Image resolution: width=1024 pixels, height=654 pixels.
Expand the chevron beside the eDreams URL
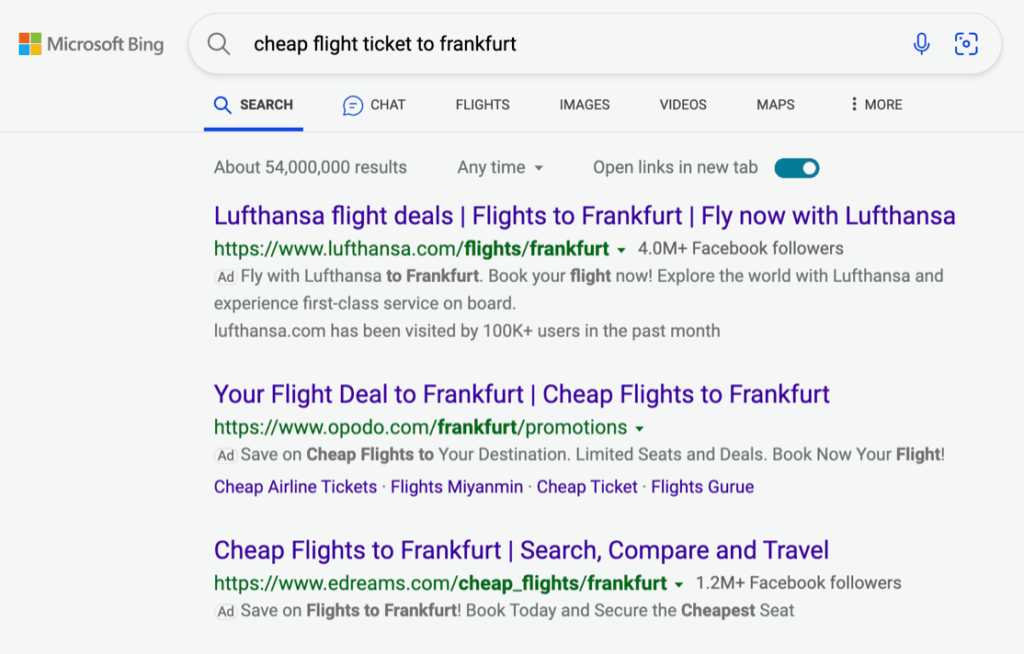(x=679, y=583)
